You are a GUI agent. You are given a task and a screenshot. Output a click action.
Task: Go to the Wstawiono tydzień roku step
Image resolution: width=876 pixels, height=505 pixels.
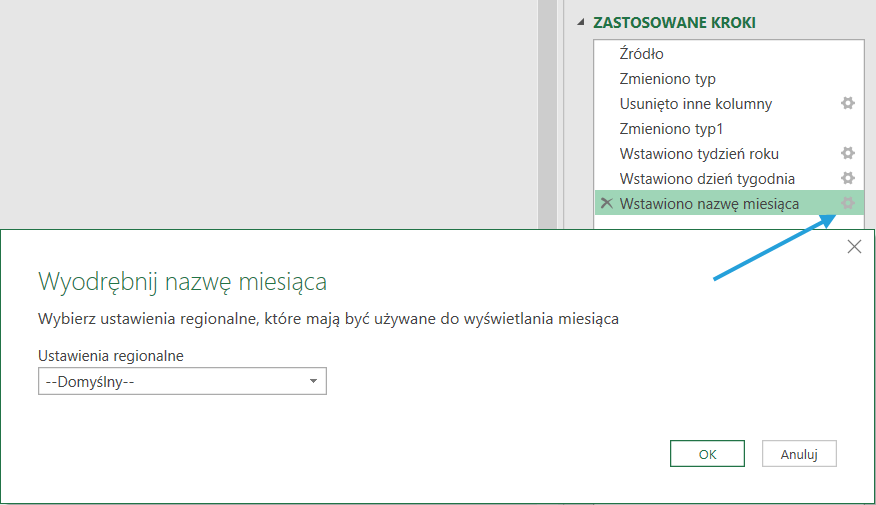tap(699, 154)
